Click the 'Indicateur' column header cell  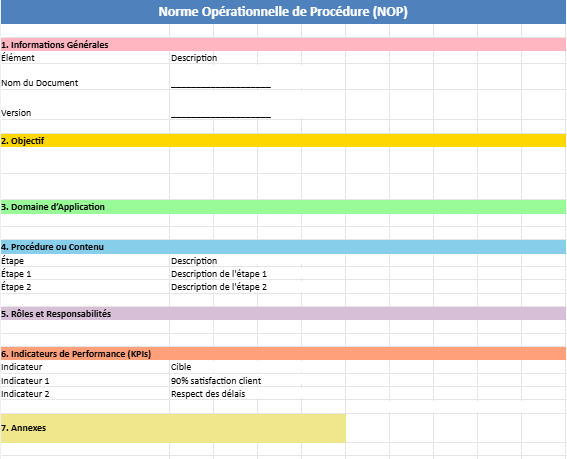point(85,367)
